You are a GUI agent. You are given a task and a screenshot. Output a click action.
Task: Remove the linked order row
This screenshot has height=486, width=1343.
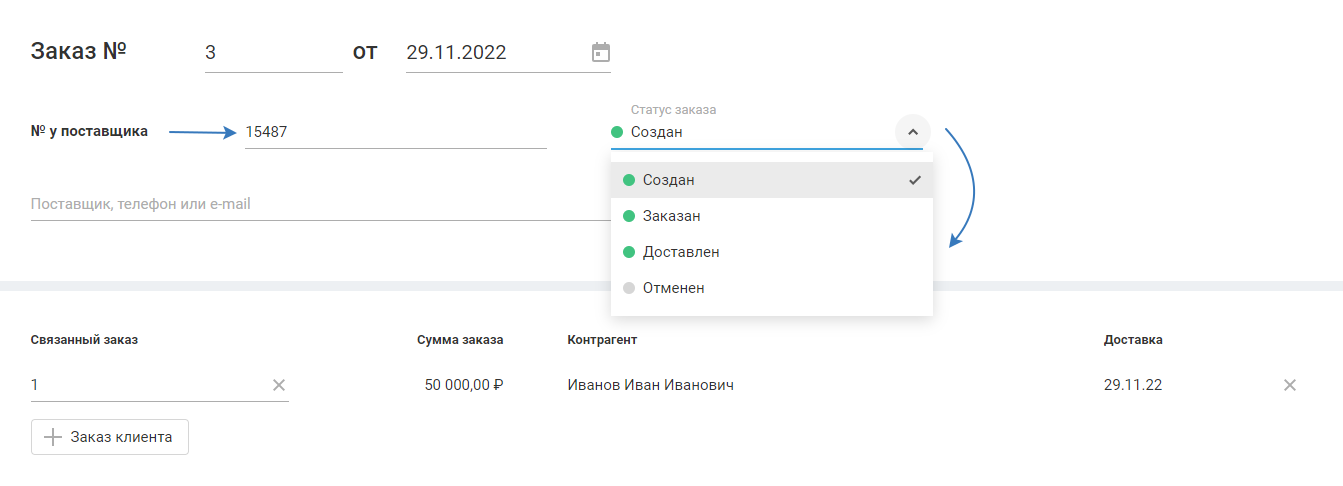(x=1290, y=385)
